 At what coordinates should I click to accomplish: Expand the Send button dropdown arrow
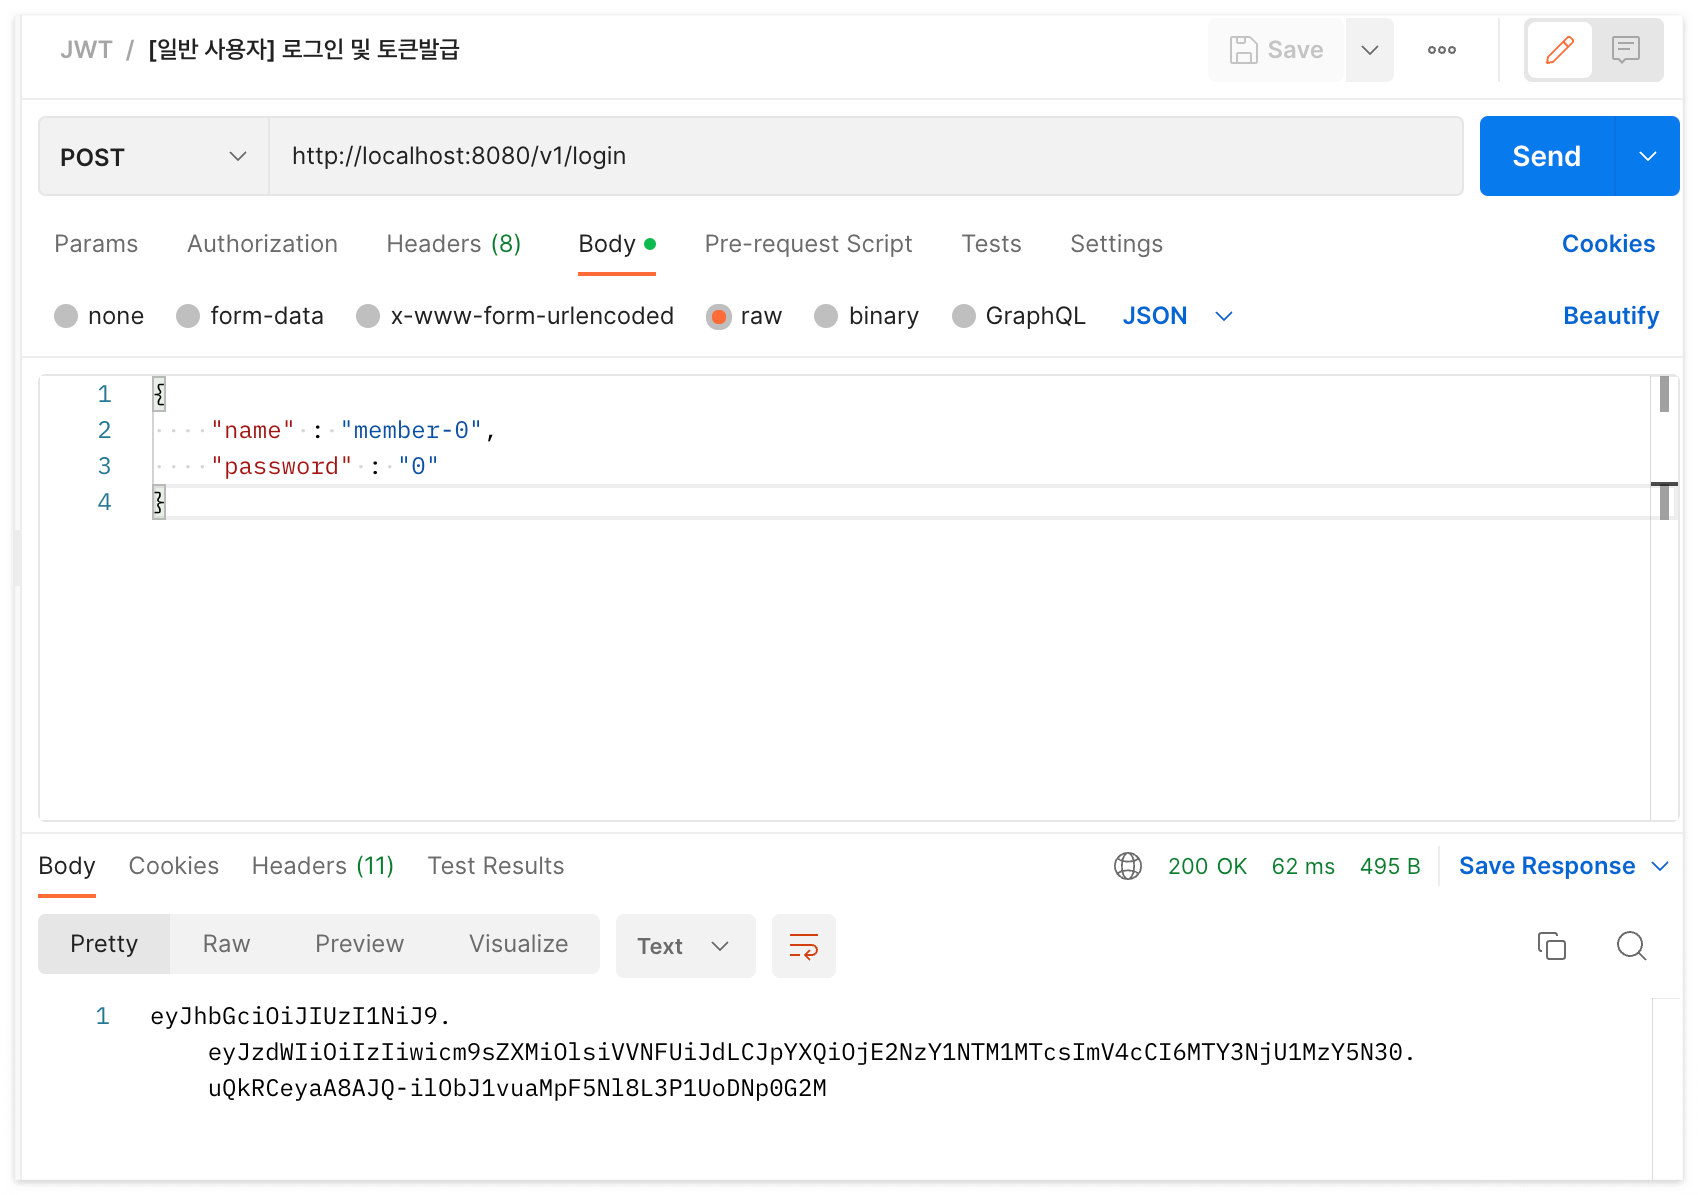(x=1648, y=156)
